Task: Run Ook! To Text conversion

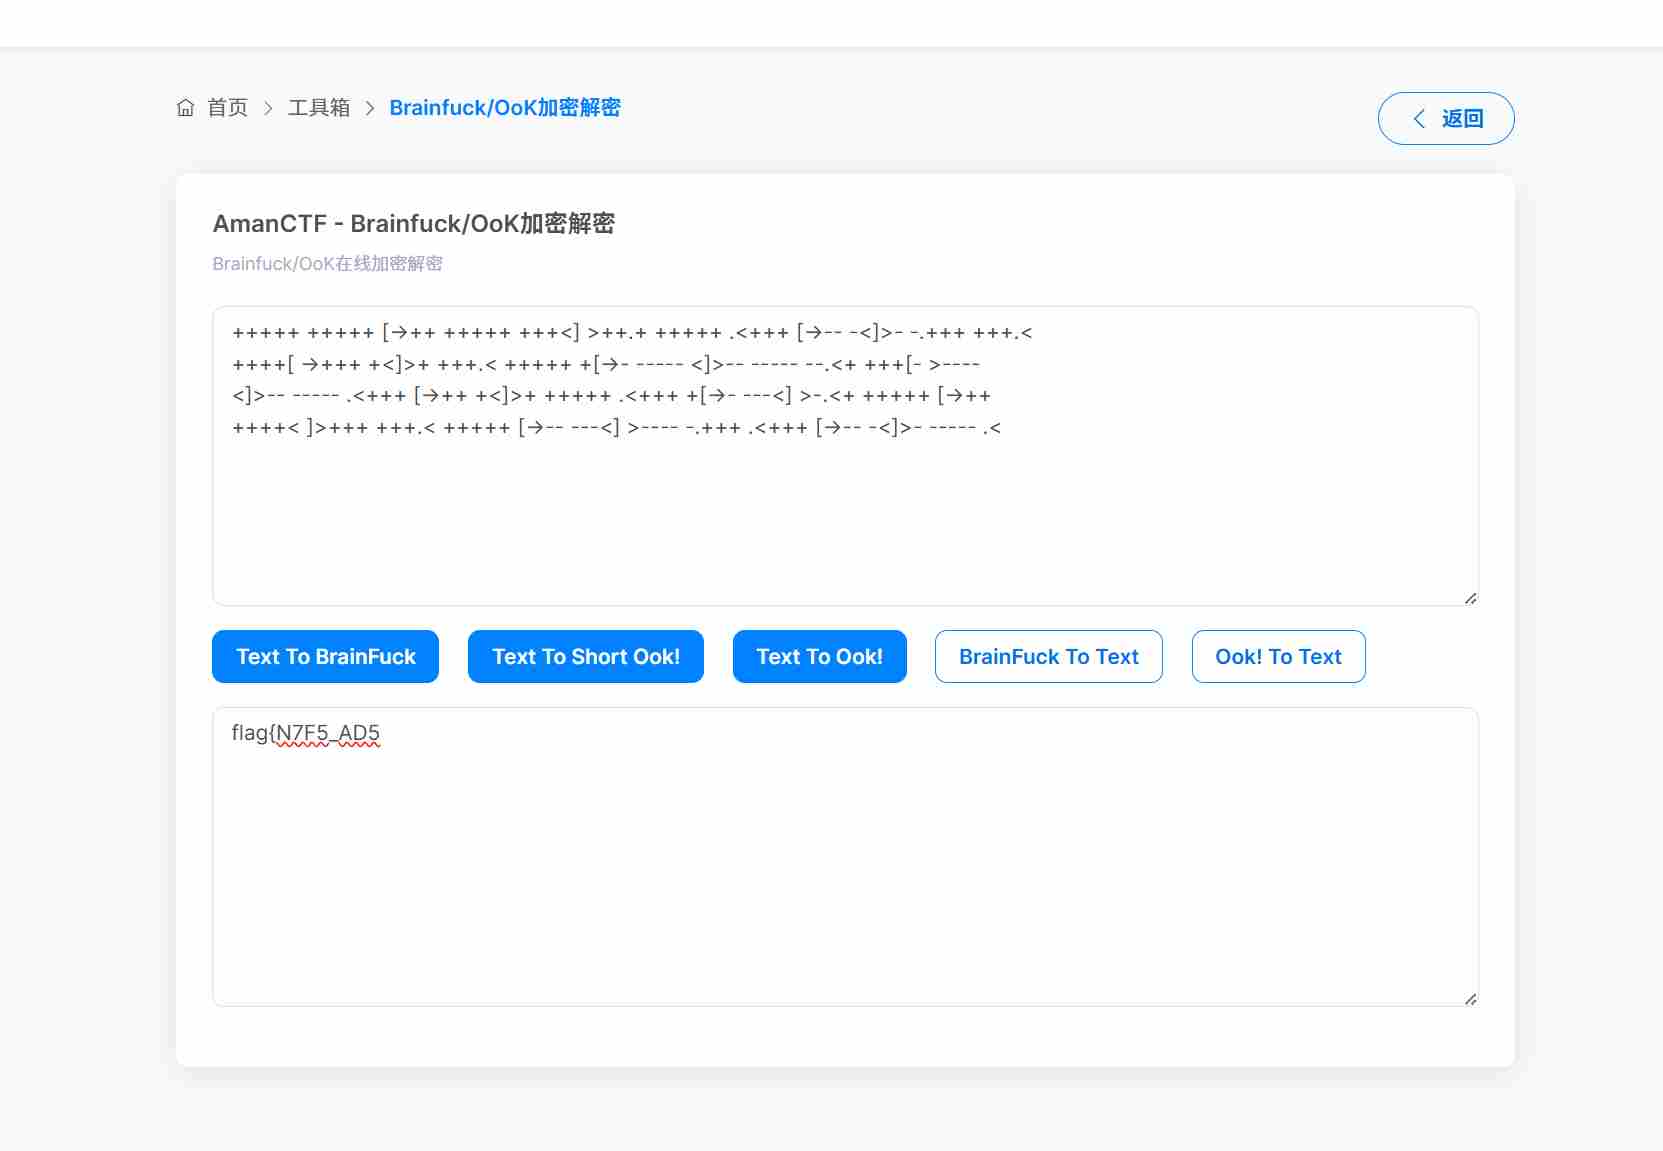Action: (x=1278, y=657)
